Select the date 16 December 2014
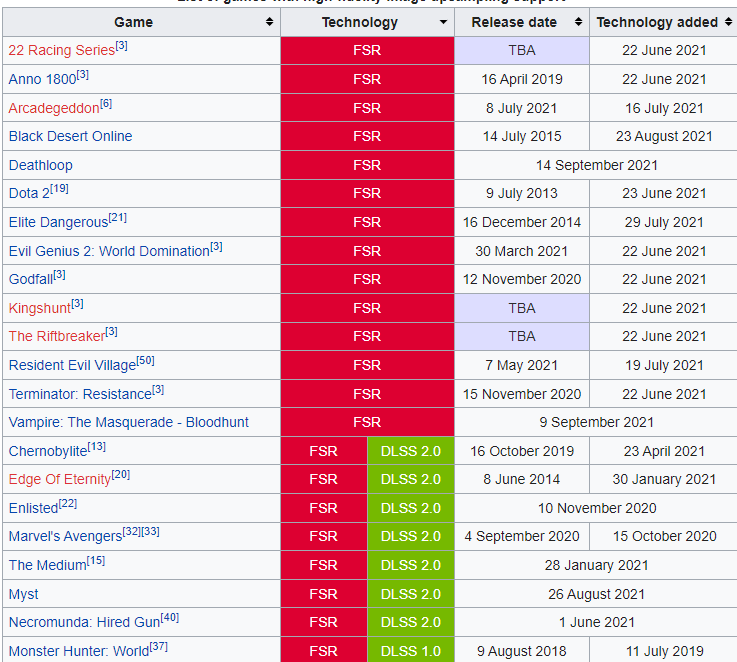Image resolution: width=737 pixels, height=662 pixels. (522, 222)
